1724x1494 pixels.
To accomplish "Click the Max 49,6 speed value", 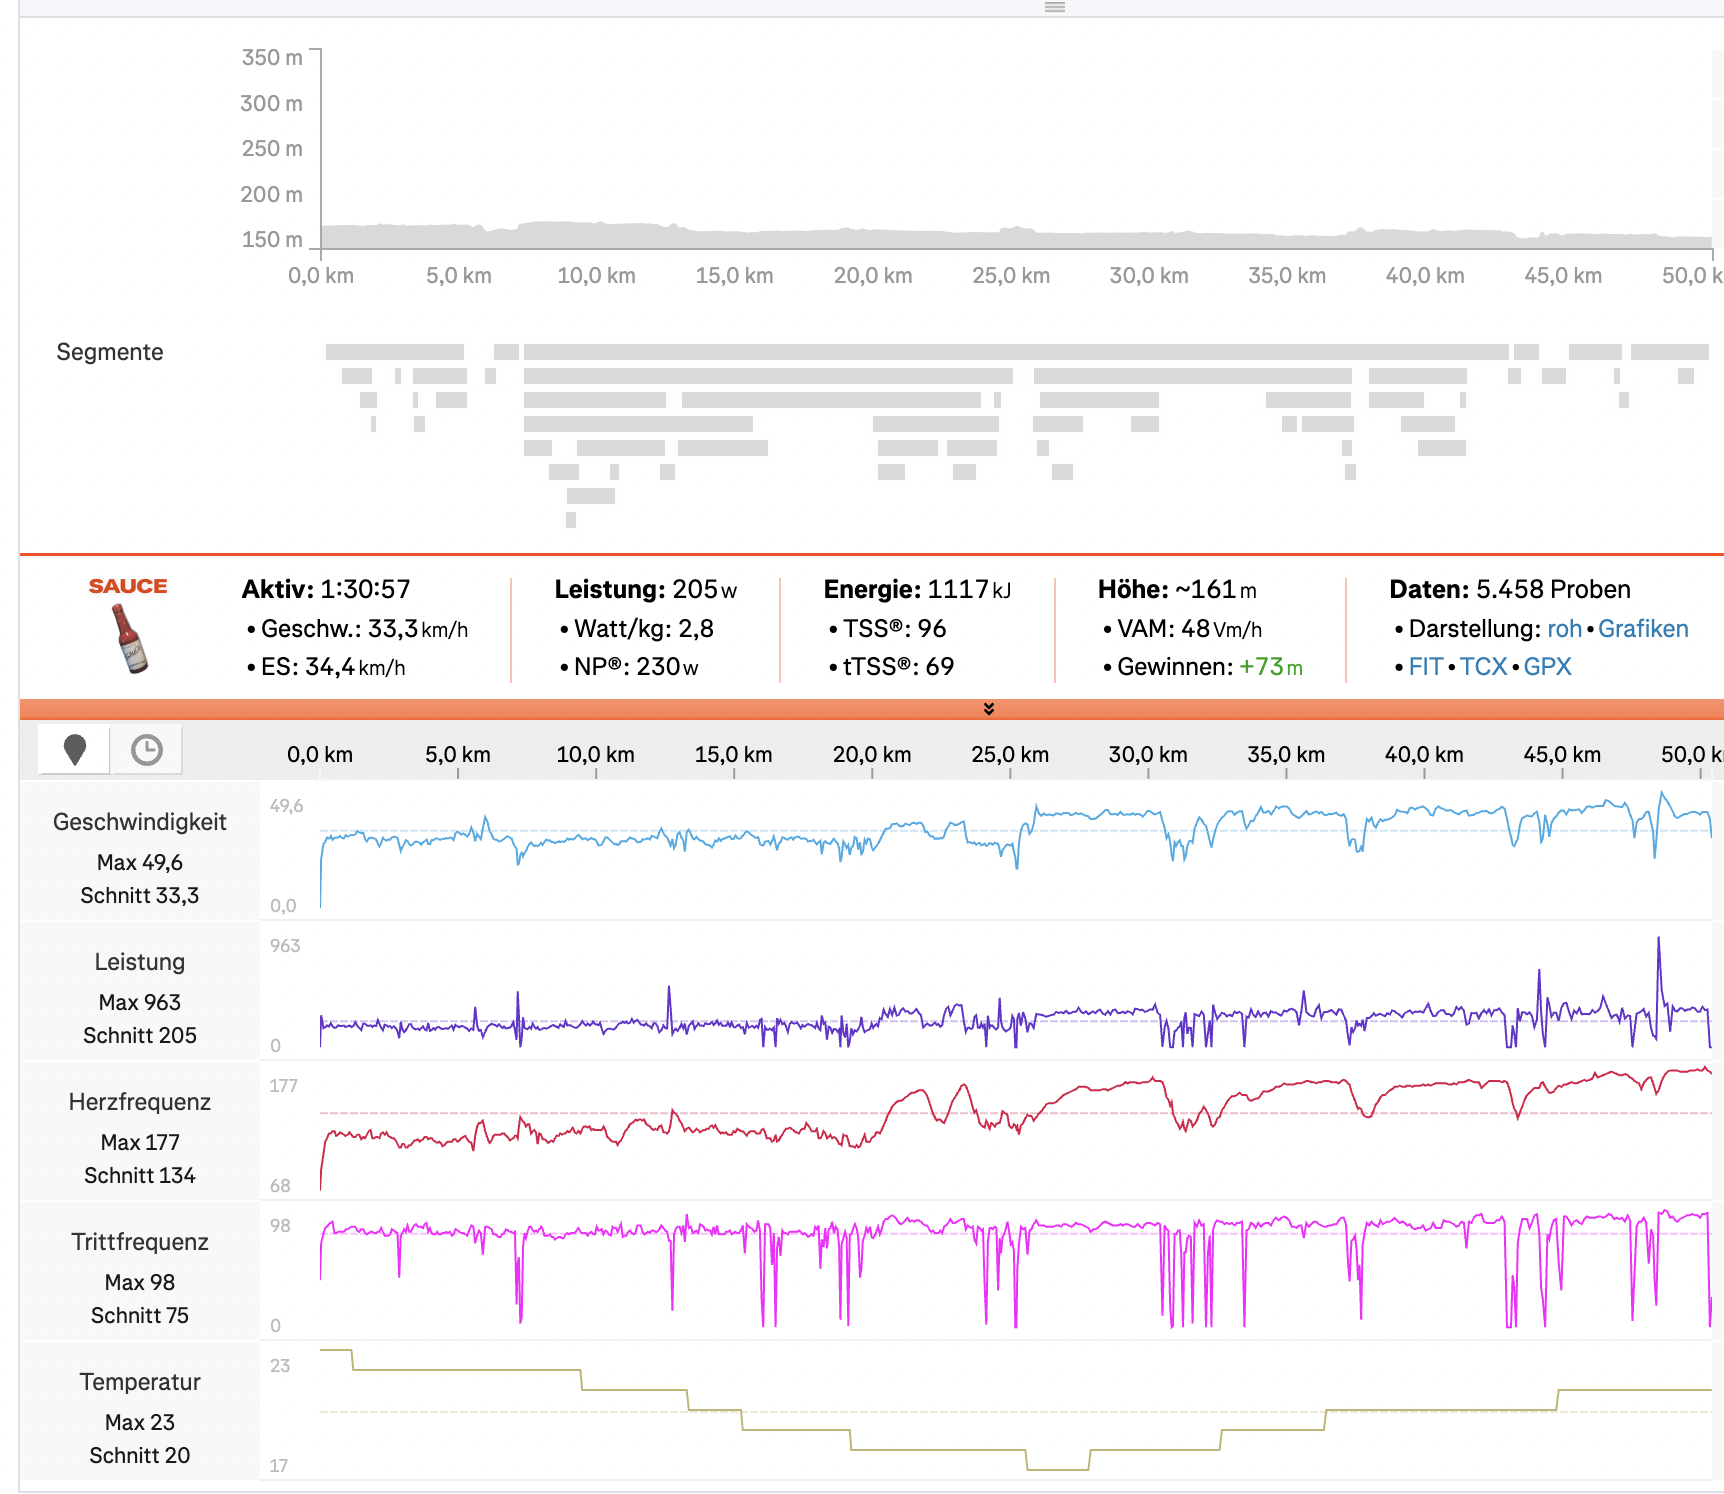I will [x=140, y=862].
